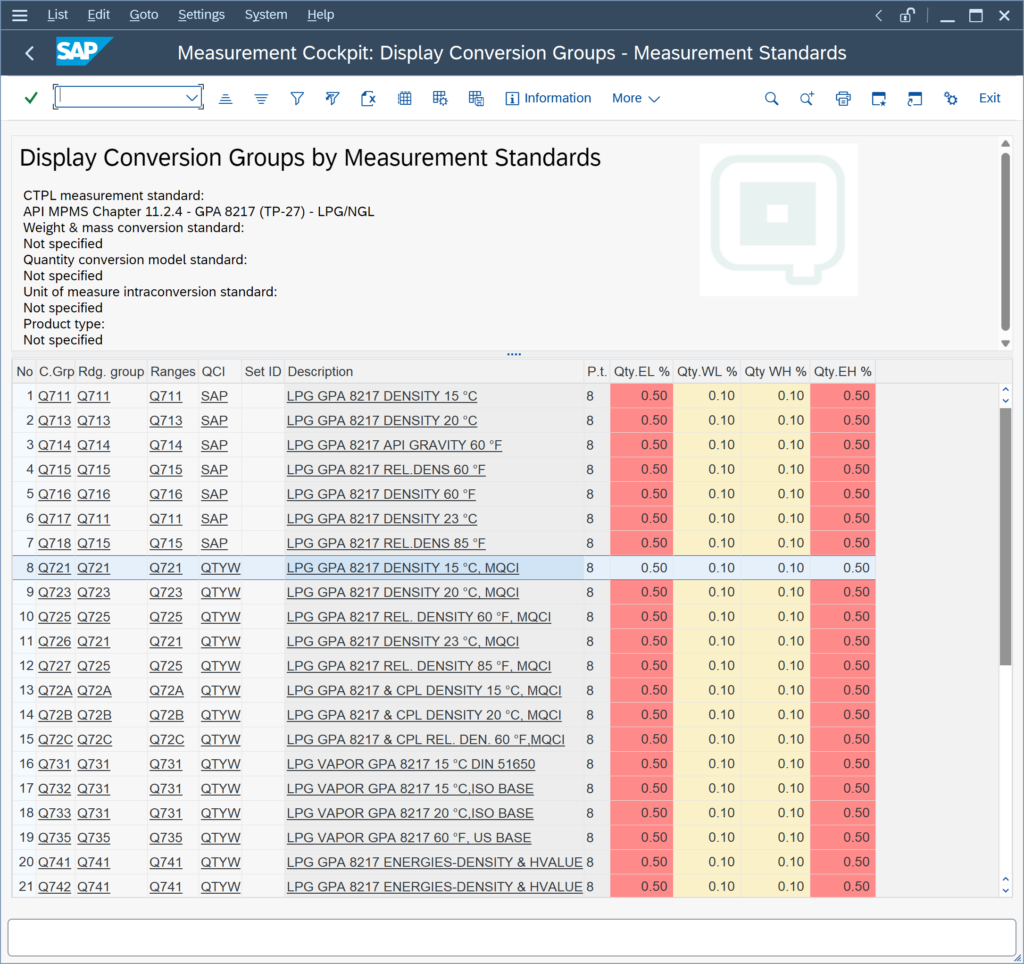Click the funnel icon with pencil
Image resolution: width=1024 pixels, height=964 pixels.
coord(332,99)
